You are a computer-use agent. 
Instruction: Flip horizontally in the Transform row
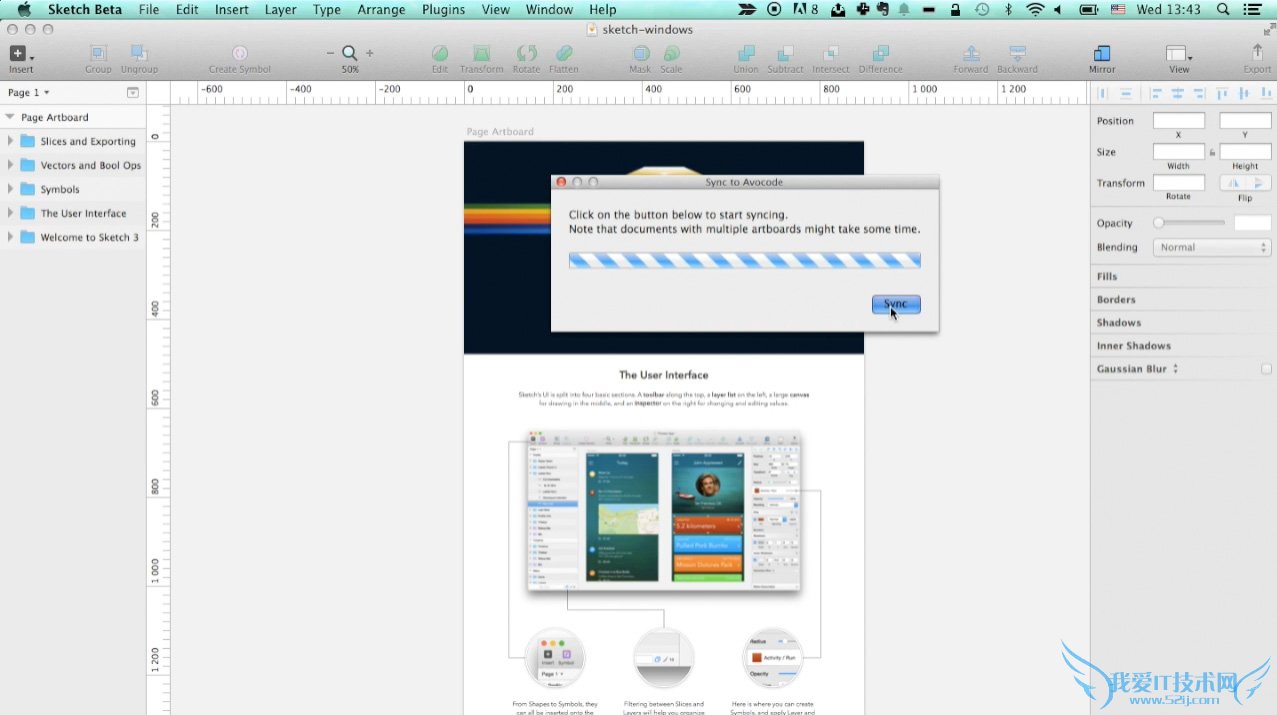1233,183
